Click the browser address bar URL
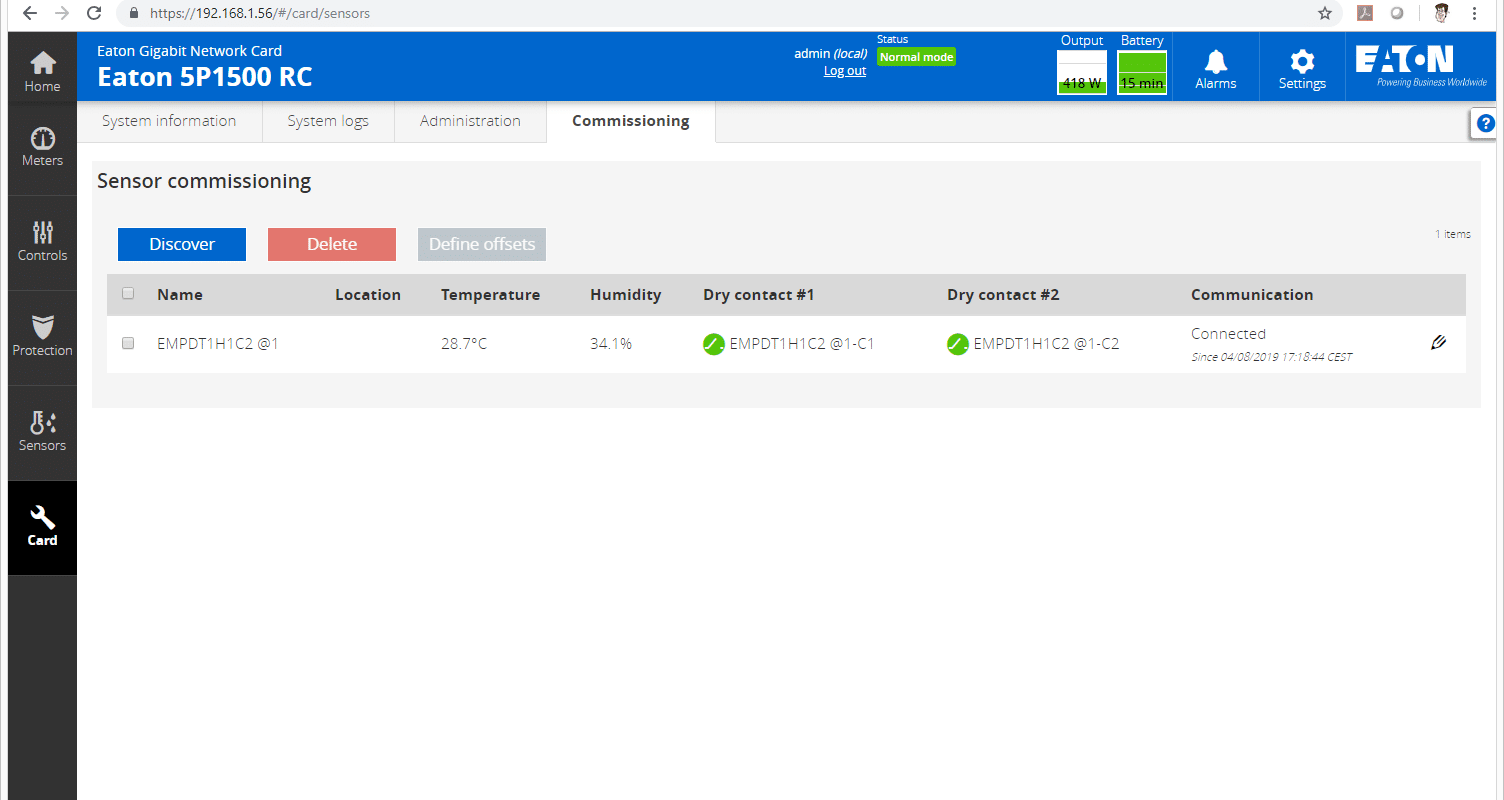Viewport: 1504px width, 800px height. [x=260, y=14]
